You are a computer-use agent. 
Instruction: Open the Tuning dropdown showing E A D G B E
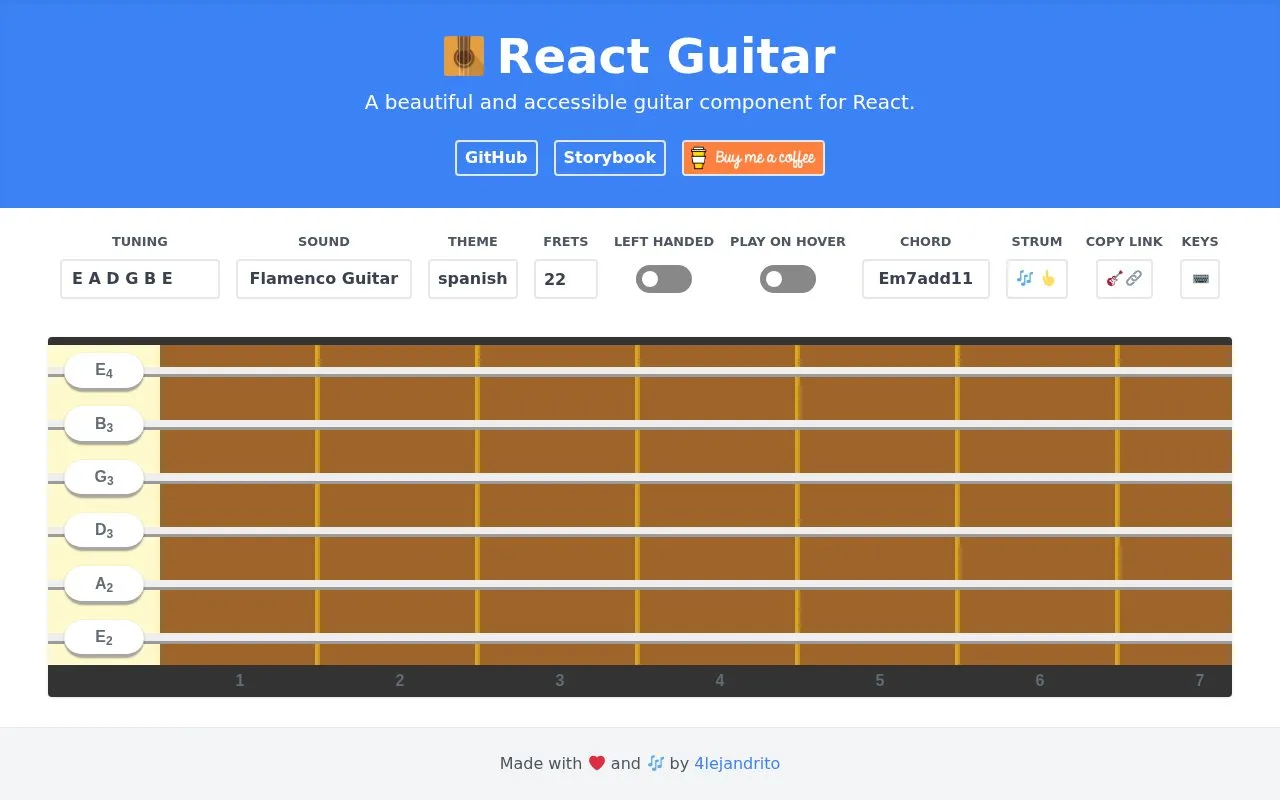point(140,279)
